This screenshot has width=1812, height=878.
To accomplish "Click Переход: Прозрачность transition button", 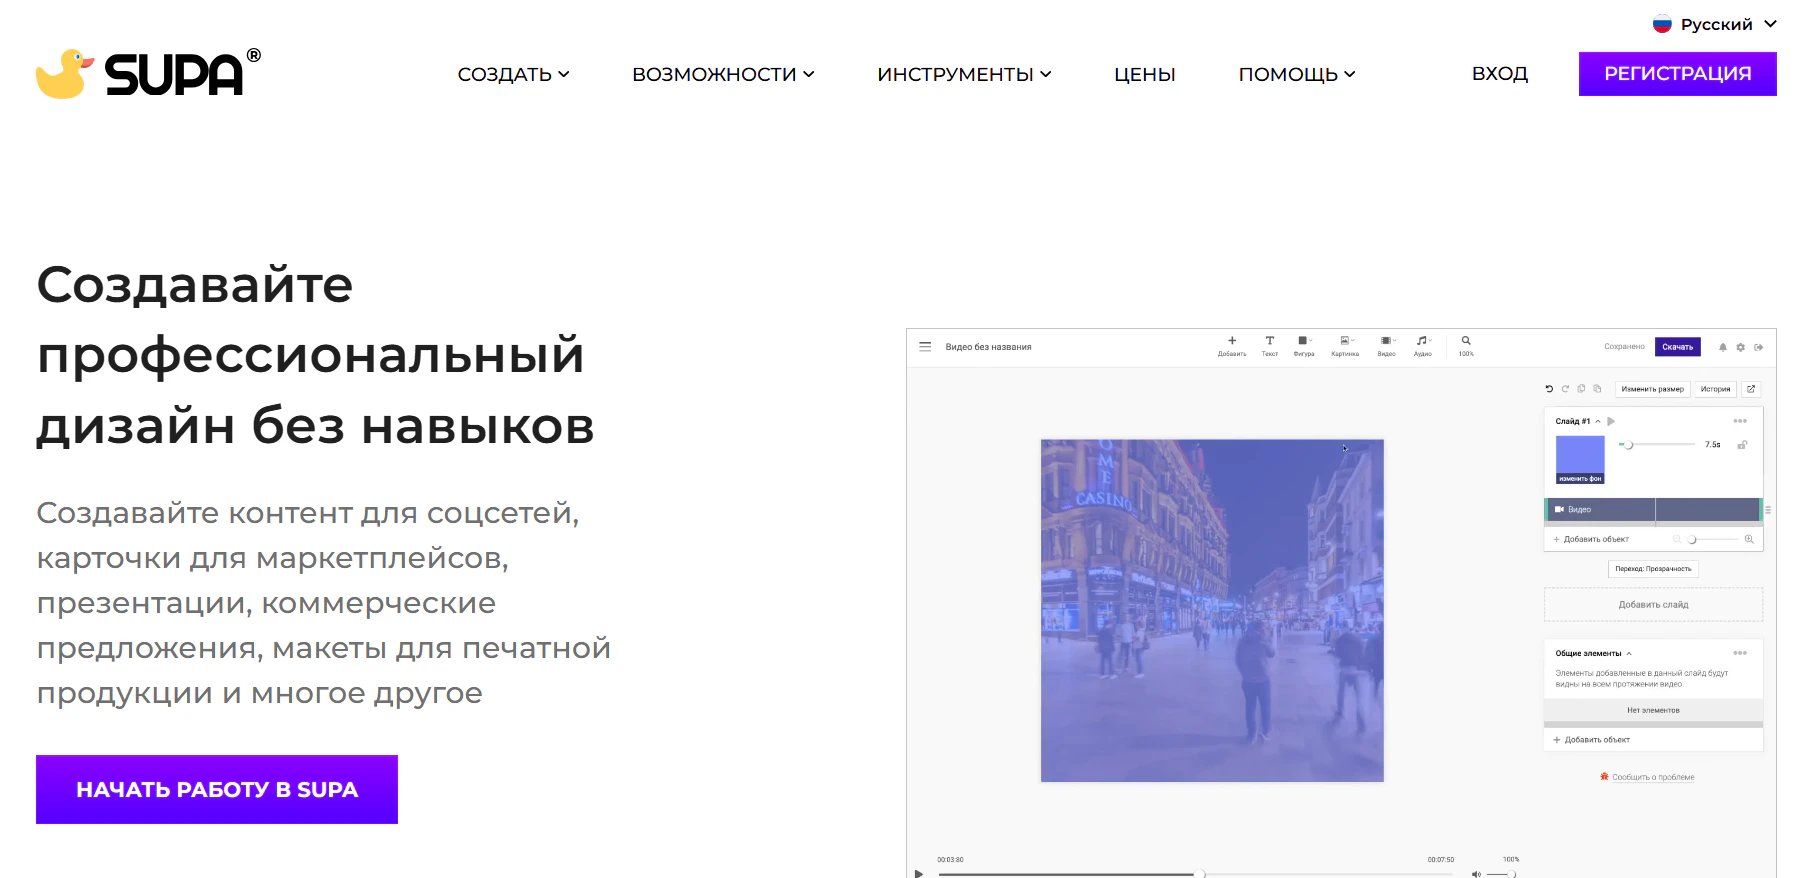I will (1653, 569).
